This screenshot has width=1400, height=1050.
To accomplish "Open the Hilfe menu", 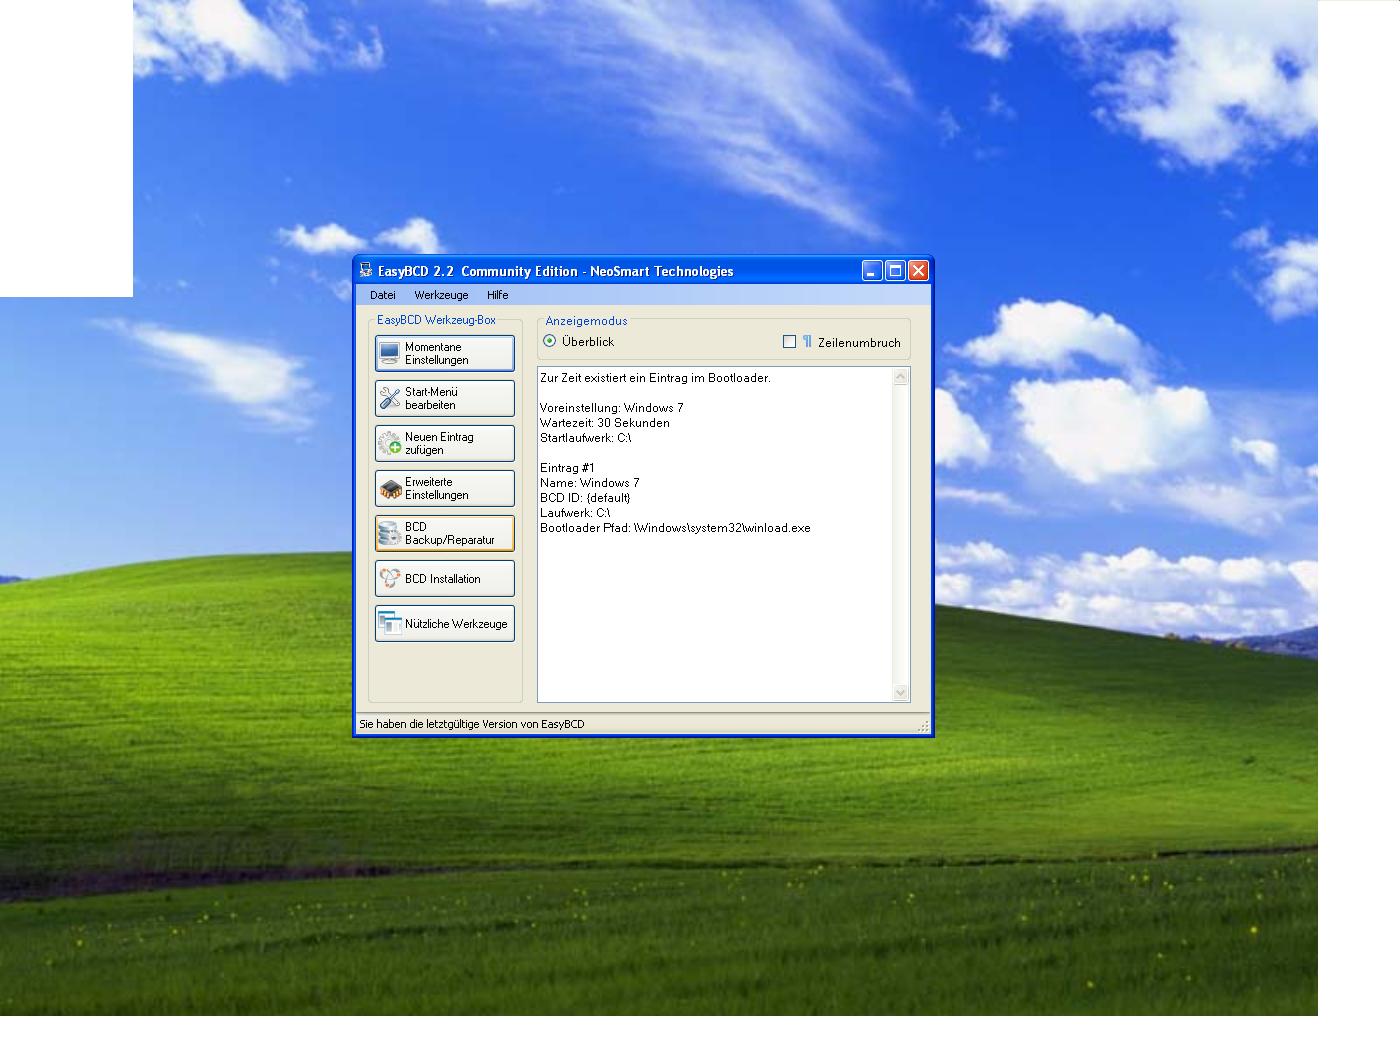I will click(x=498, y=295).
